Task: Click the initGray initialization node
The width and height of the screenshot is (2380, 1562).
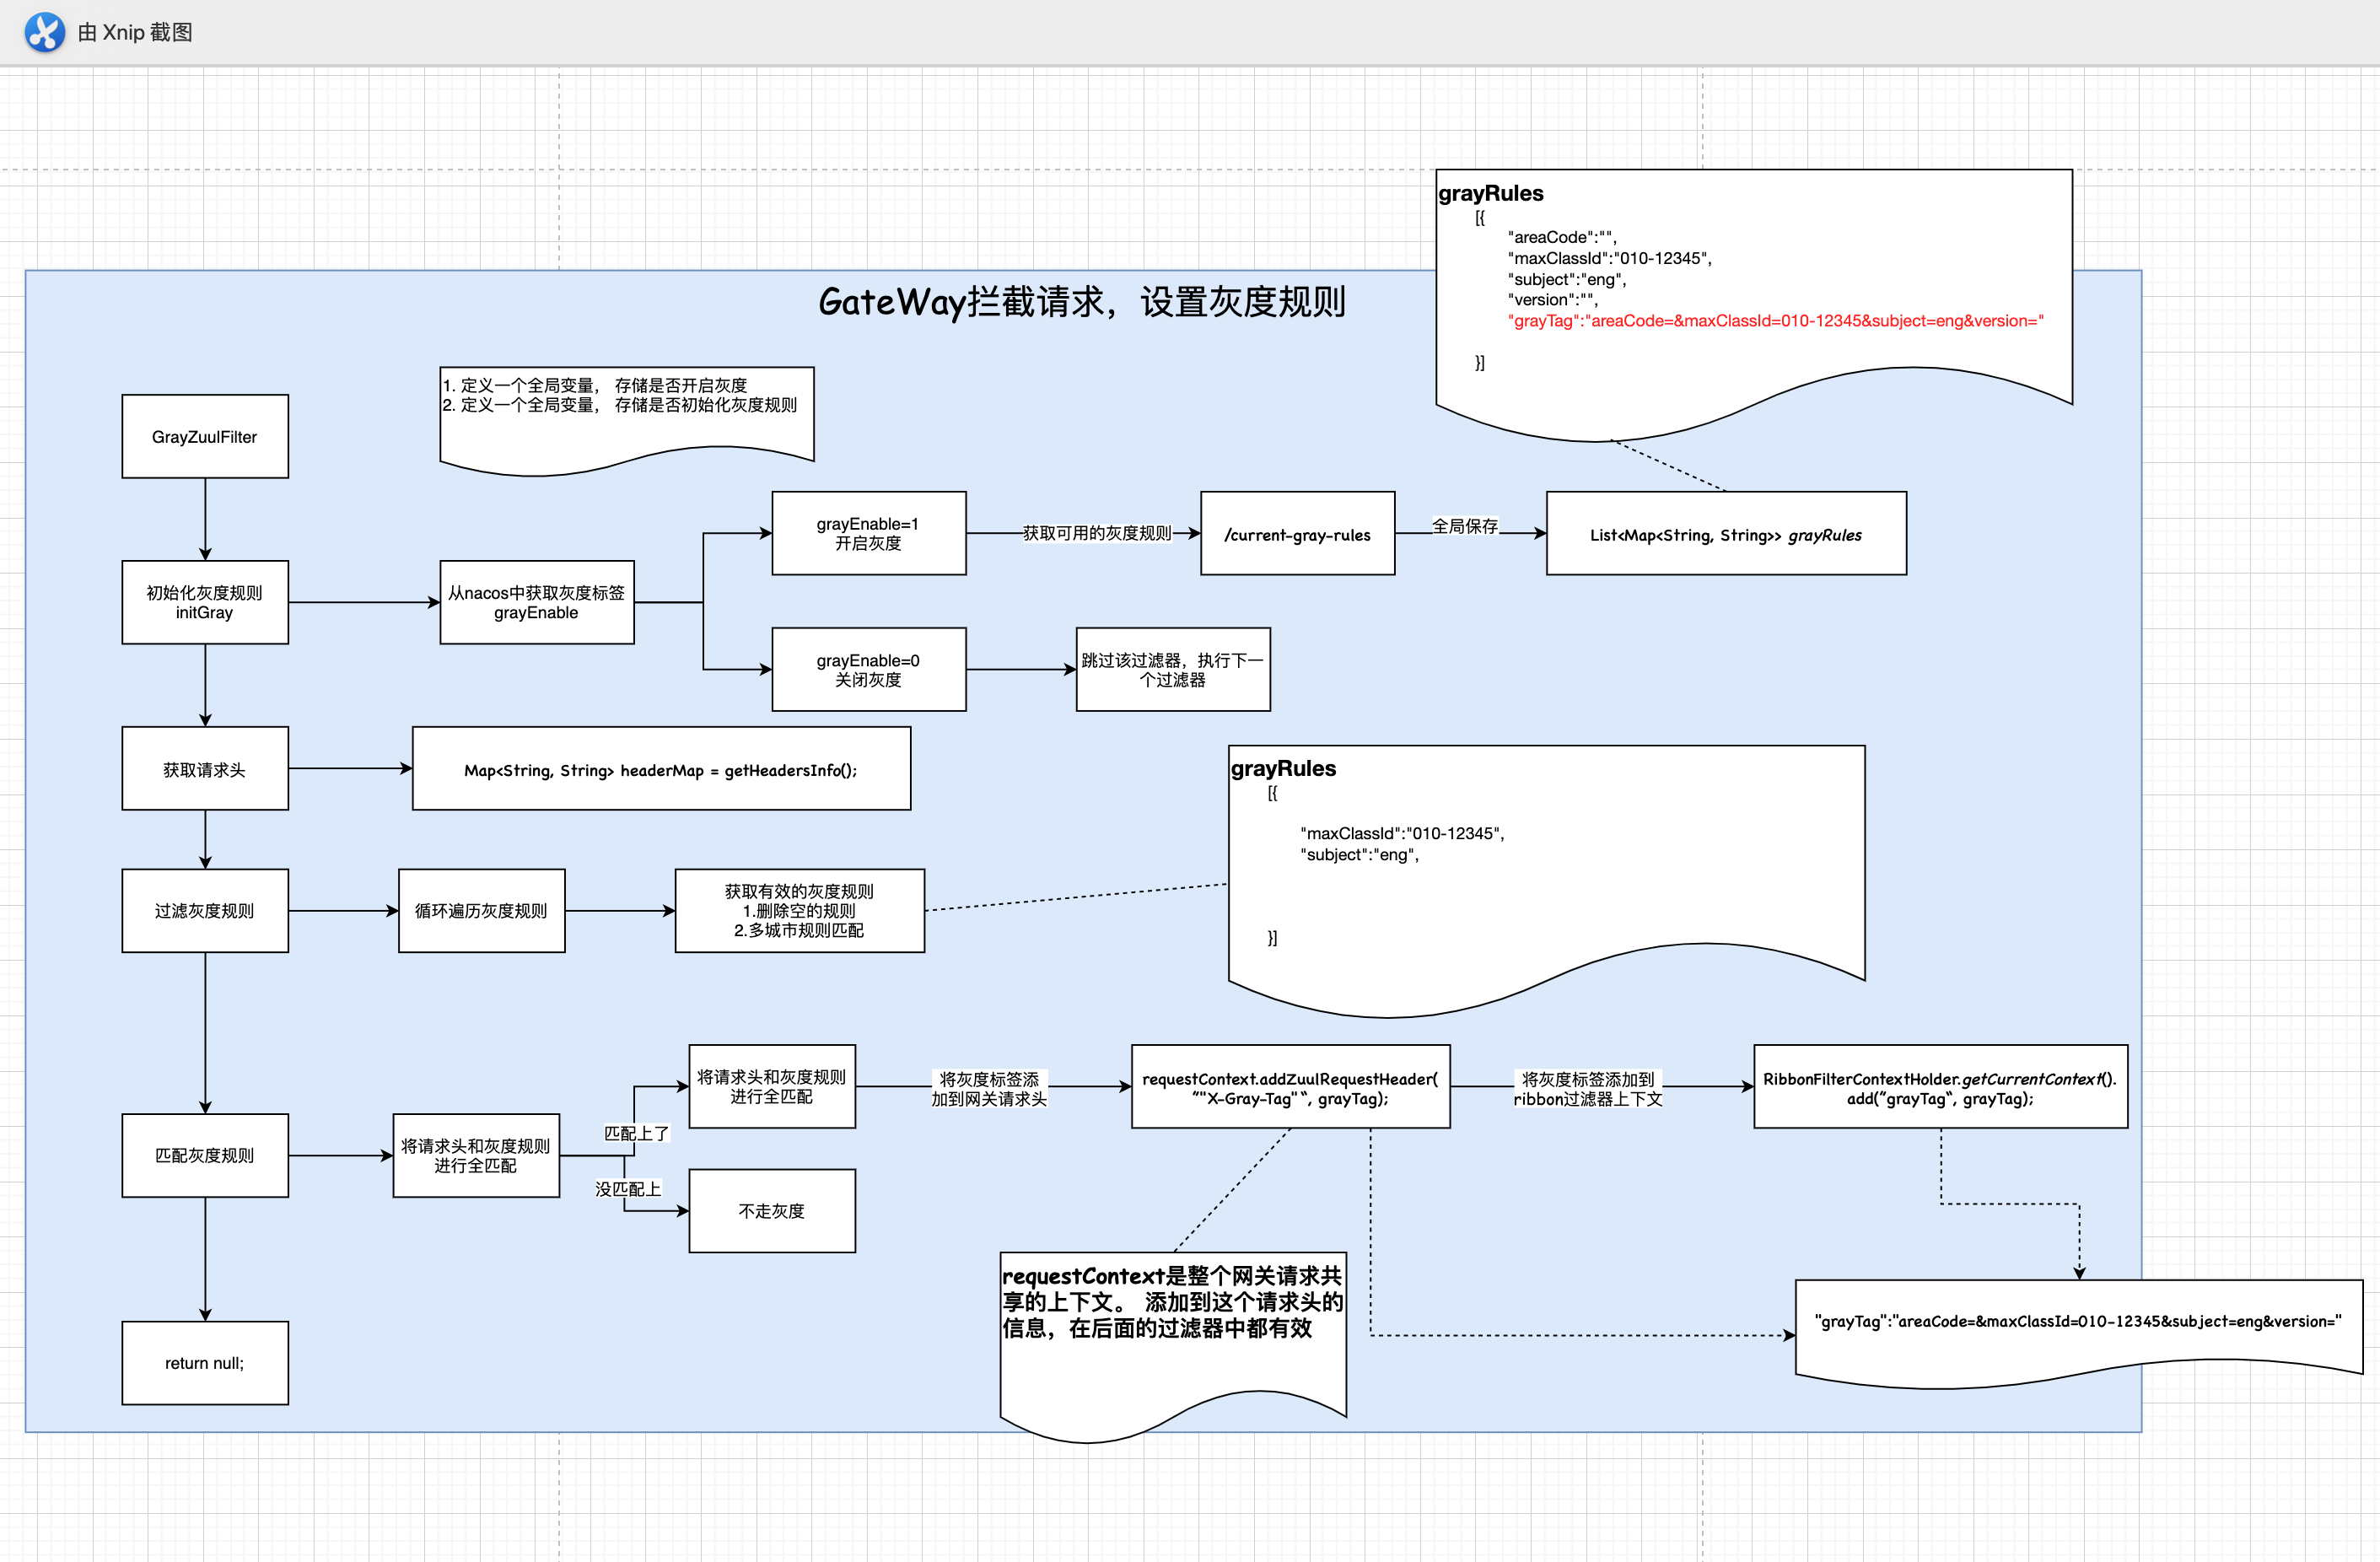Action: tap(205, 602)
